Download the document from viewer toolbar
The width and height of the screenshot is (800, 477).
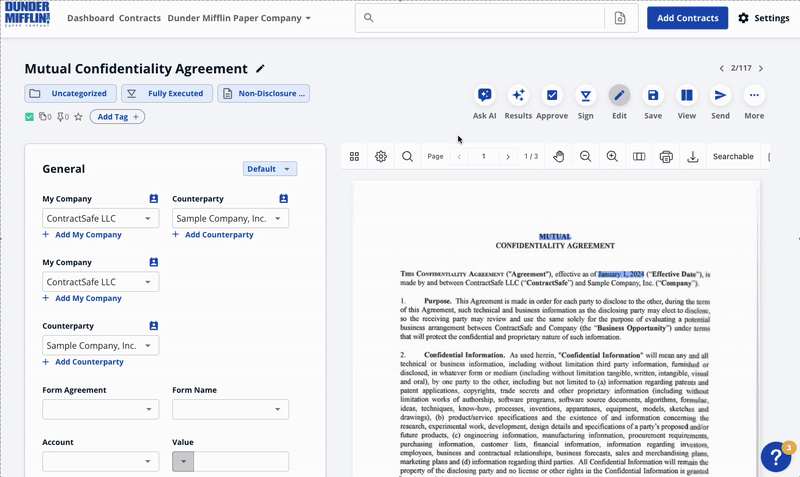click(692, 157)
